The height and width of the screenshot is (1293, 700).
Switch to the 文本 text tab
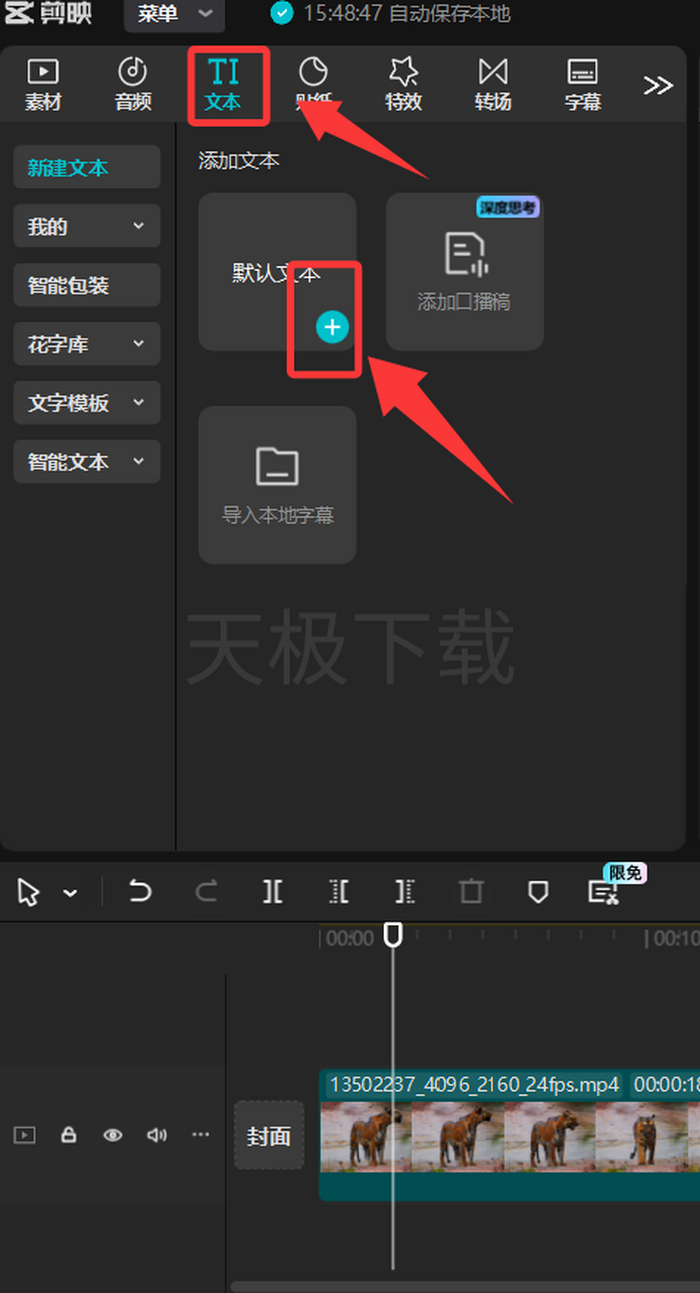(223, 84)
